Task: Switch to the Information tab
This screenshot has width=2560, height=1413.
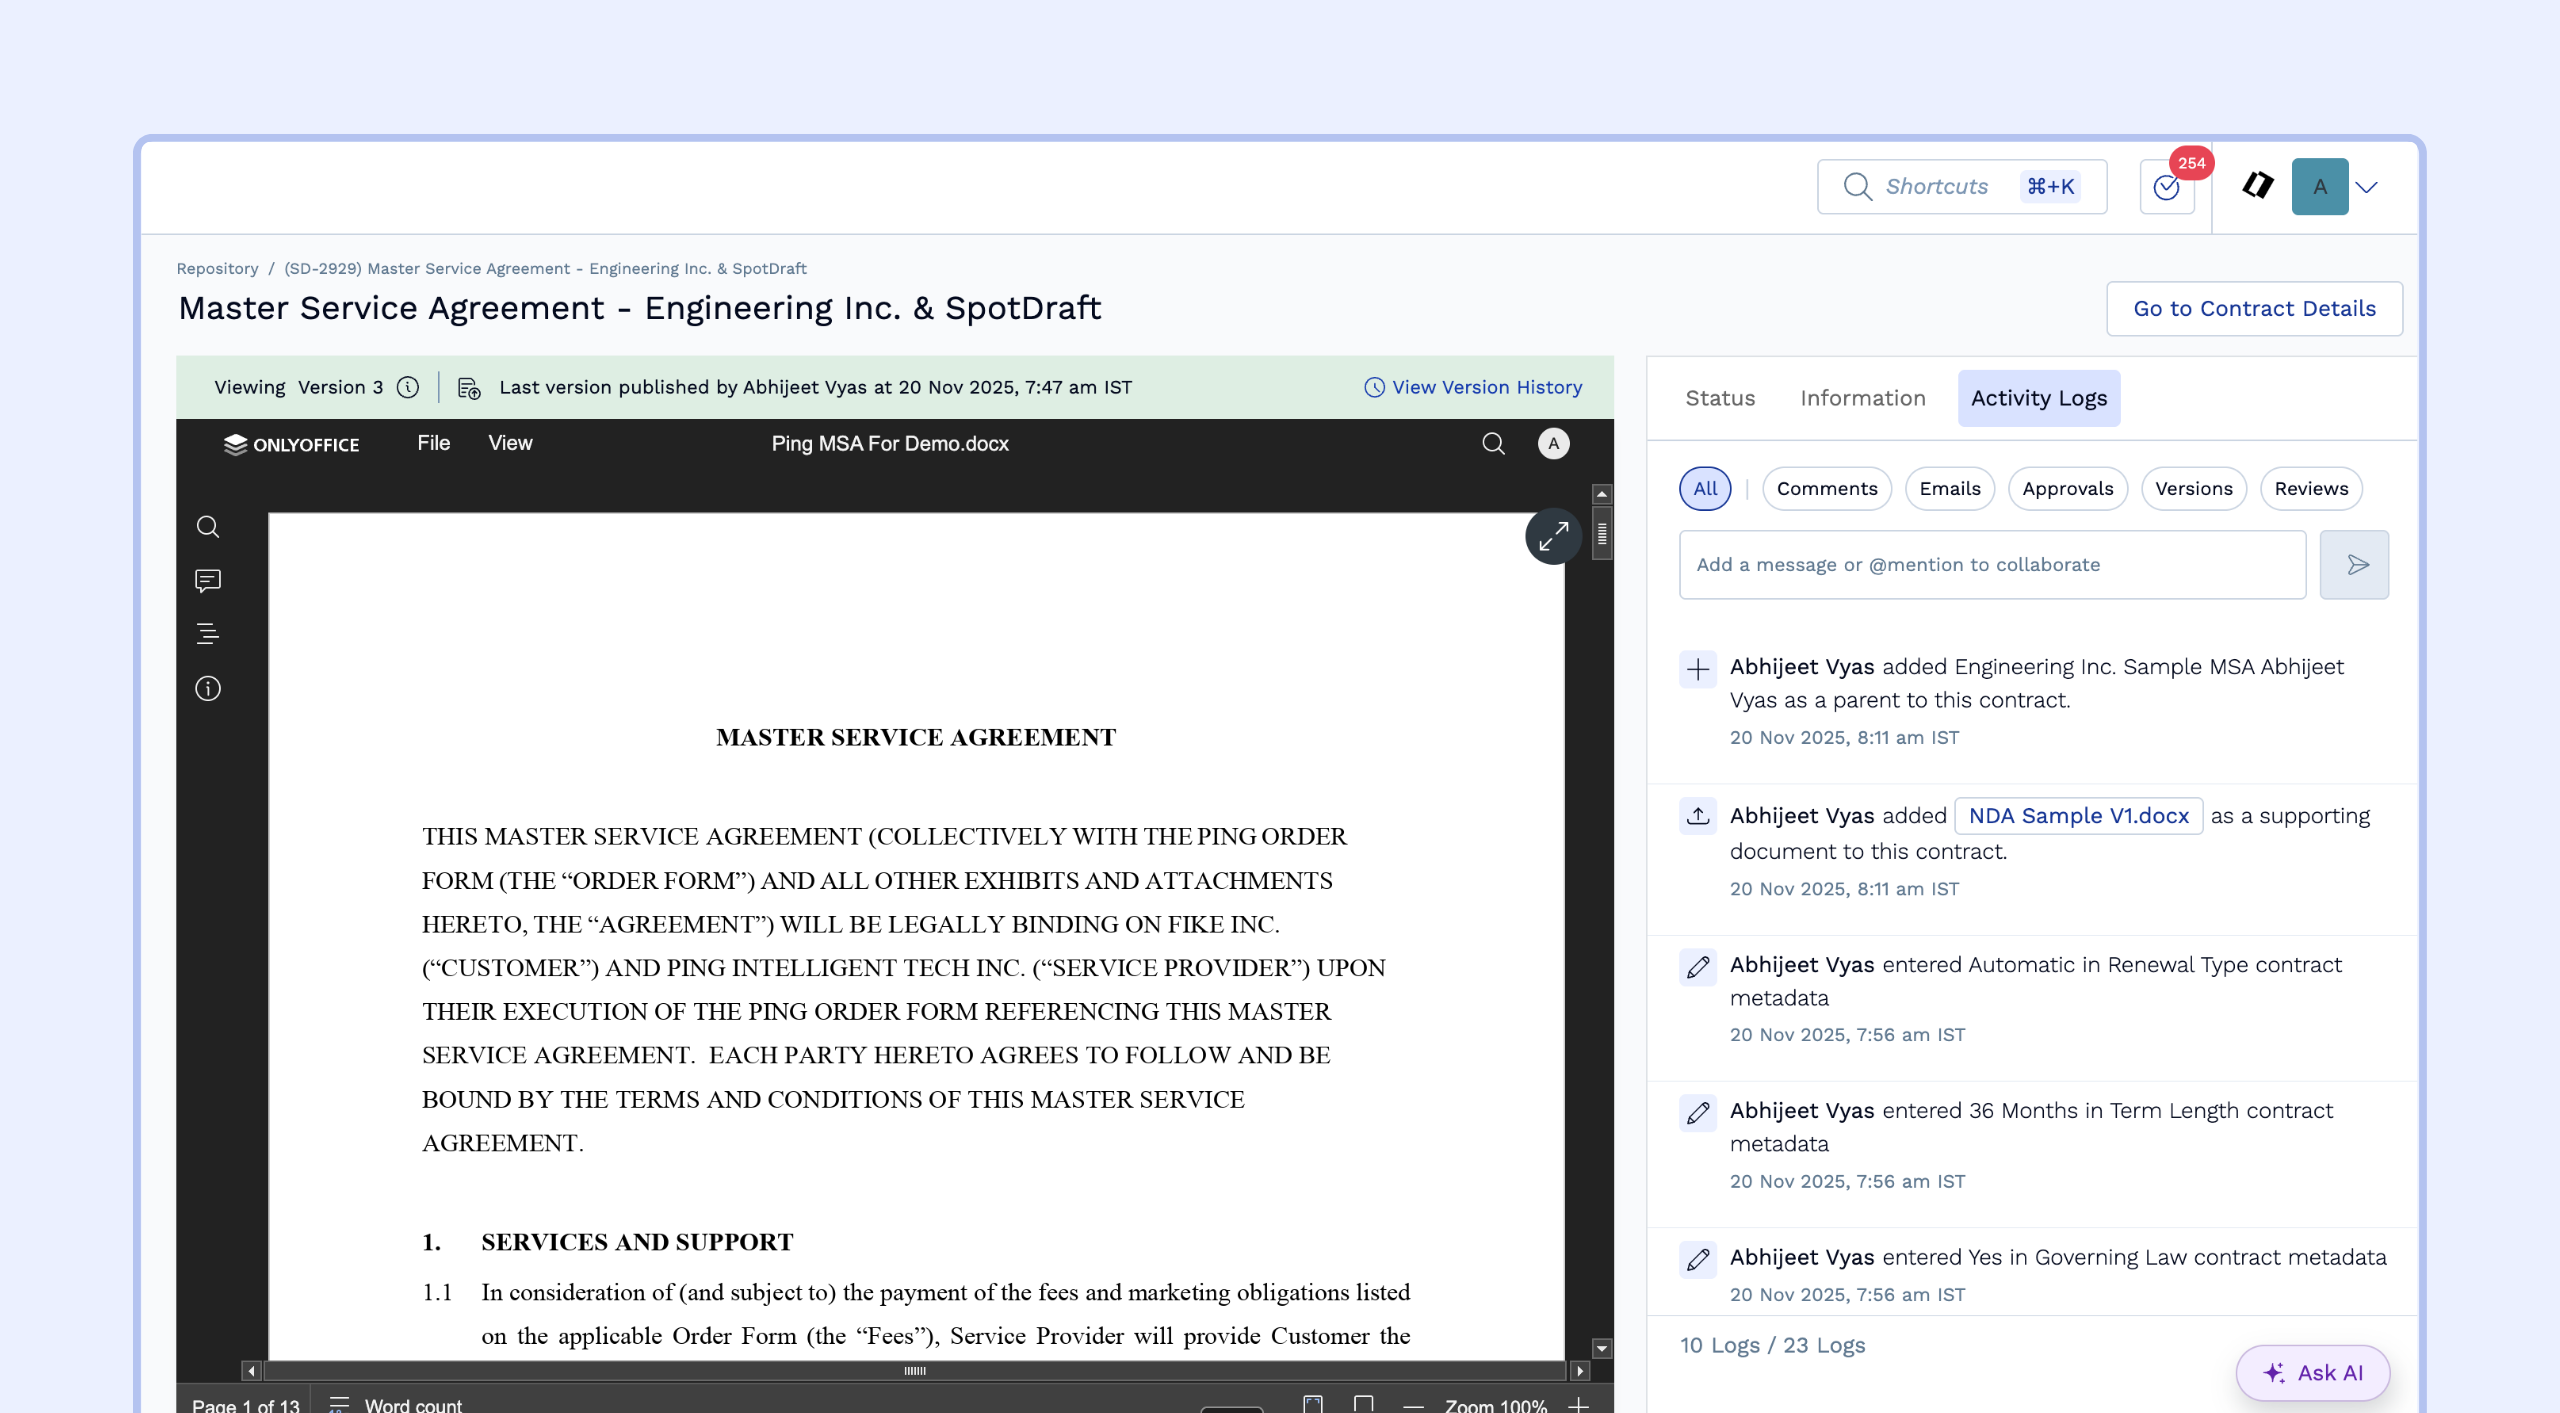Action: pyautogui.click(x=1862, y=398)
